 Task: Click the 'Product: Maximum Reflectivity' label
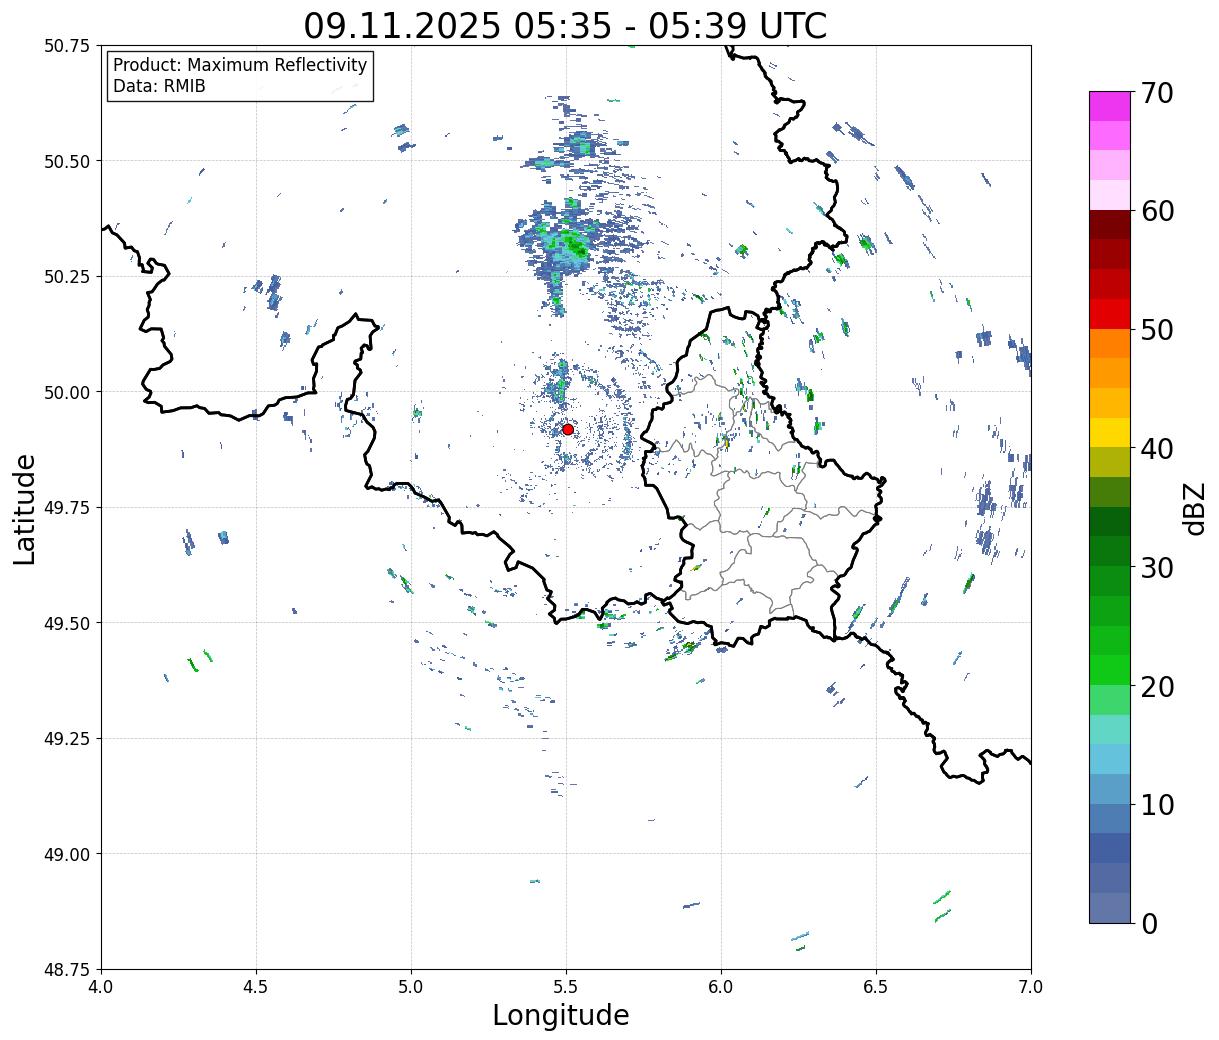pyautogui.click(x=240, y=65)
